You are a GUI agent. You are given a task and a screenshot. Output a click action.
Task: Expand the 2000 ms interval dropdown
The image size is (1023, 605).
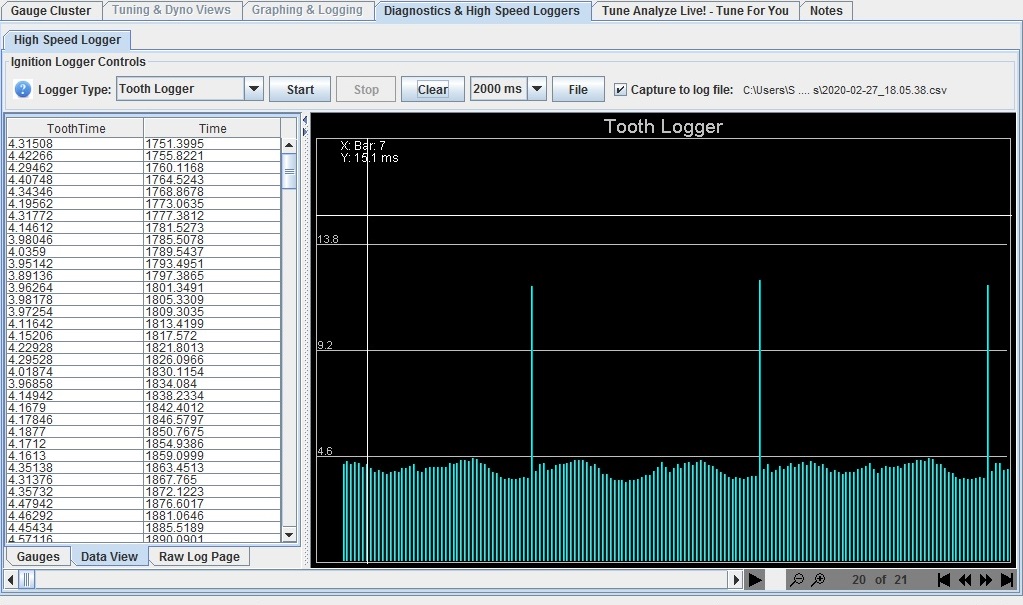coord(537,89)
